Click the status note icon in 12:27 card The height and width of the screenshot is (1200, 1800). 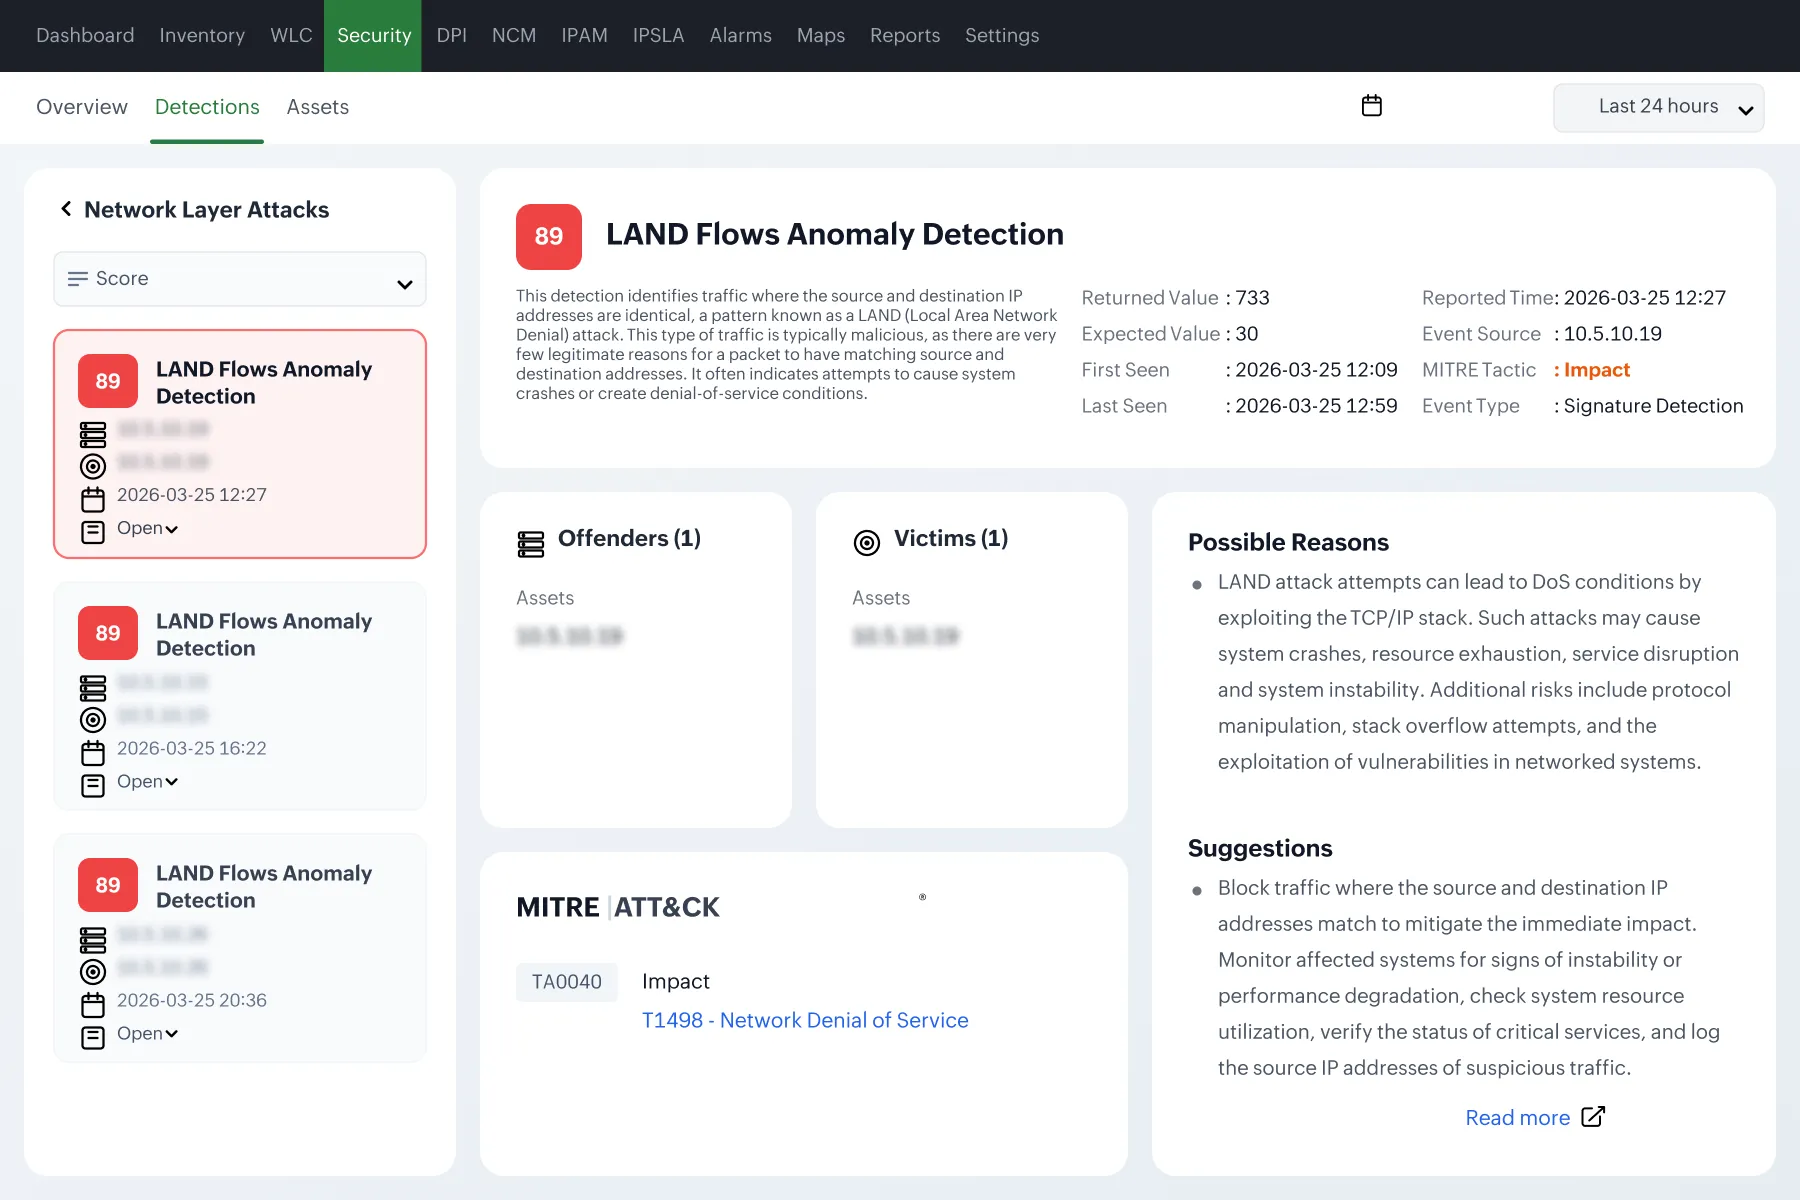point(93,532)
